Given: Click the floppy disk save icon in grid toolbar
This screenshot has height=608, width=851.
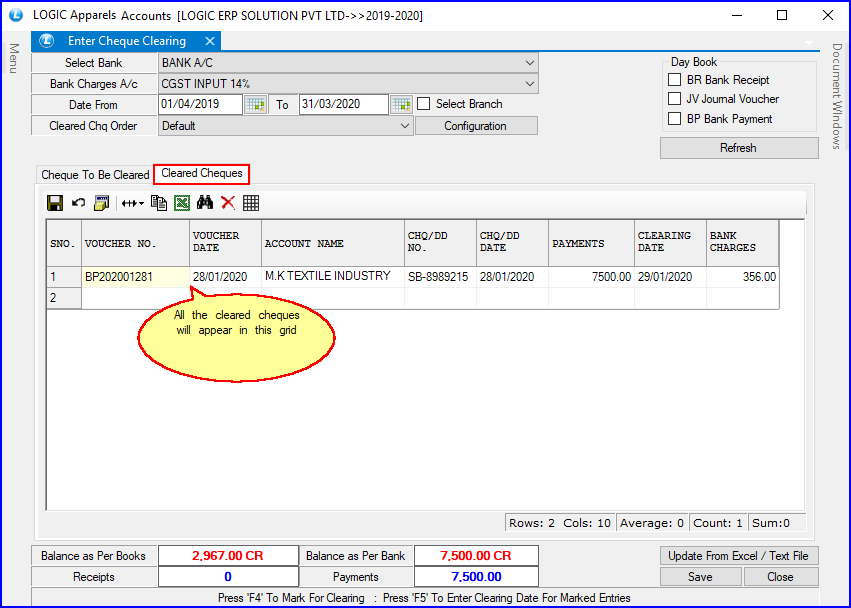Looking at the screenshot, I should [55, 203].
